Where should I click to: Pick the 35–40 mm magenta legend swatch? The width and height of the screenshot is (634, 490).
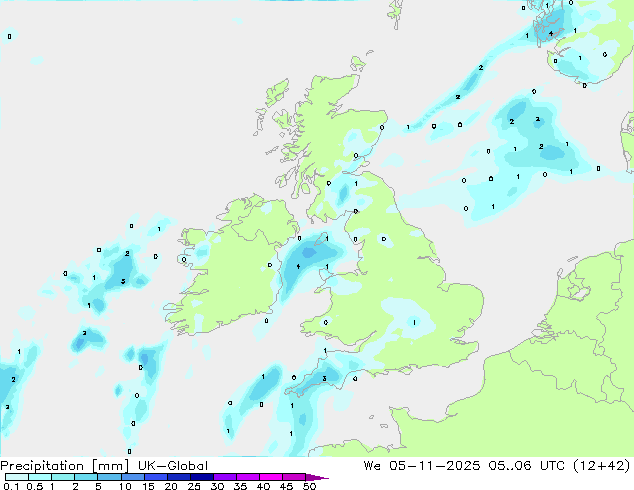click(247, 477)
